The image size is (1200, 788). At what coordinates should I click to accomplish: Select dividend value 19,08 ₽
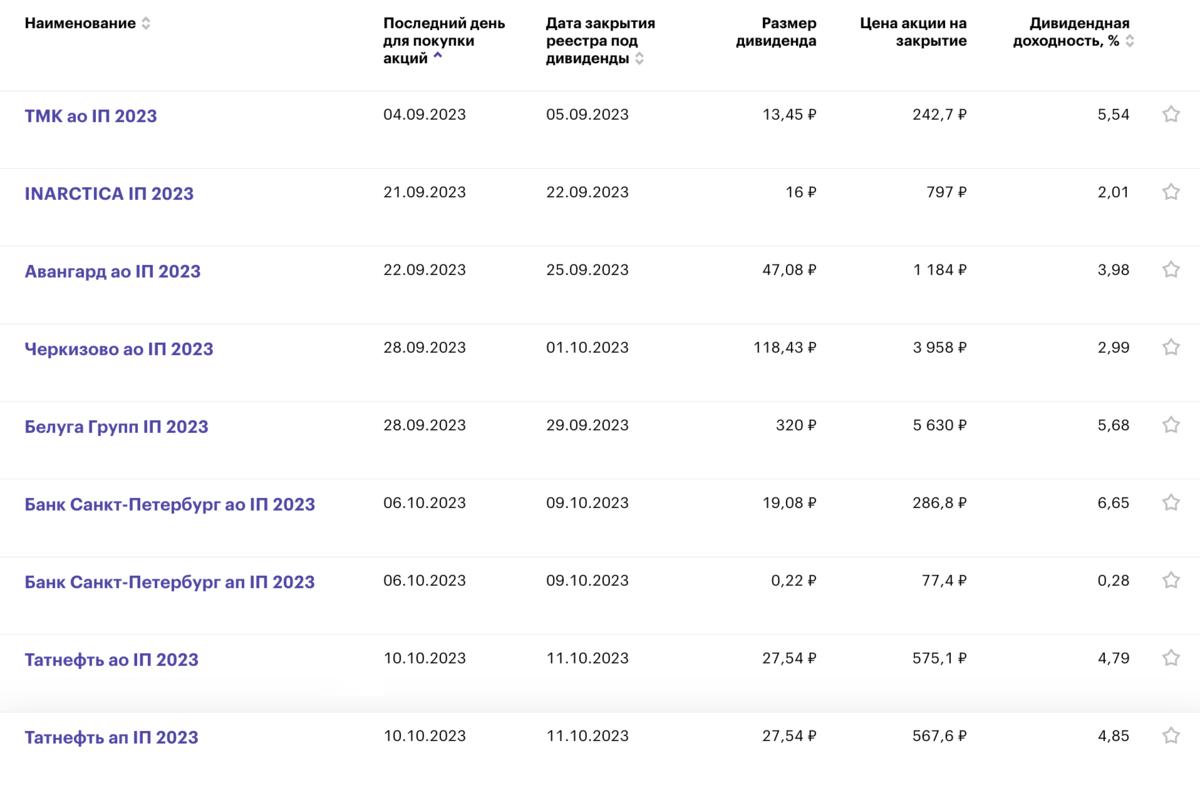click(789, 503)
